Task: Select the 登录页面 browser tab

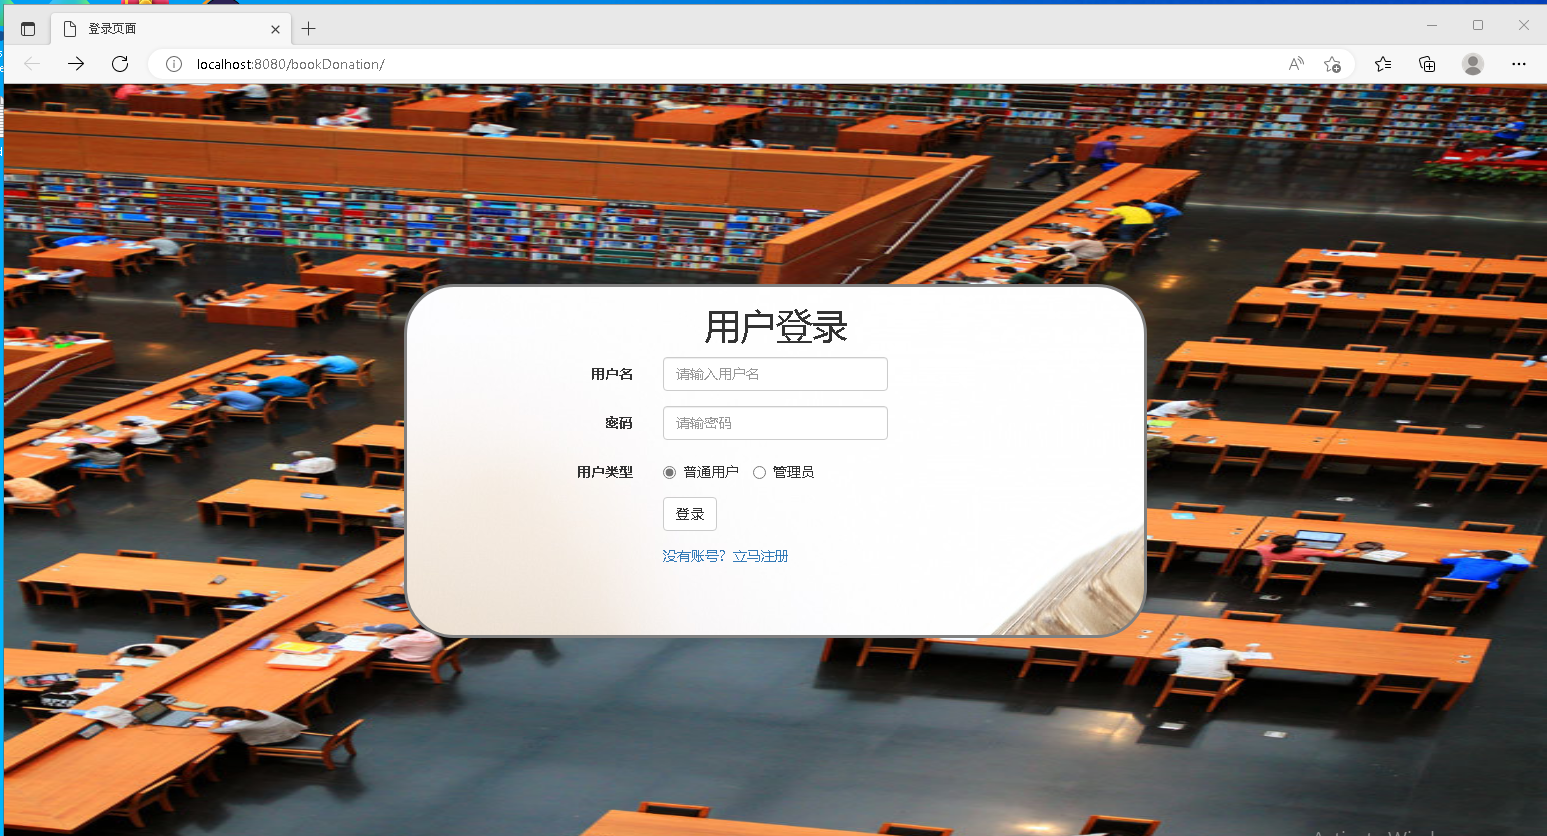Action: (x=170, y=29)
